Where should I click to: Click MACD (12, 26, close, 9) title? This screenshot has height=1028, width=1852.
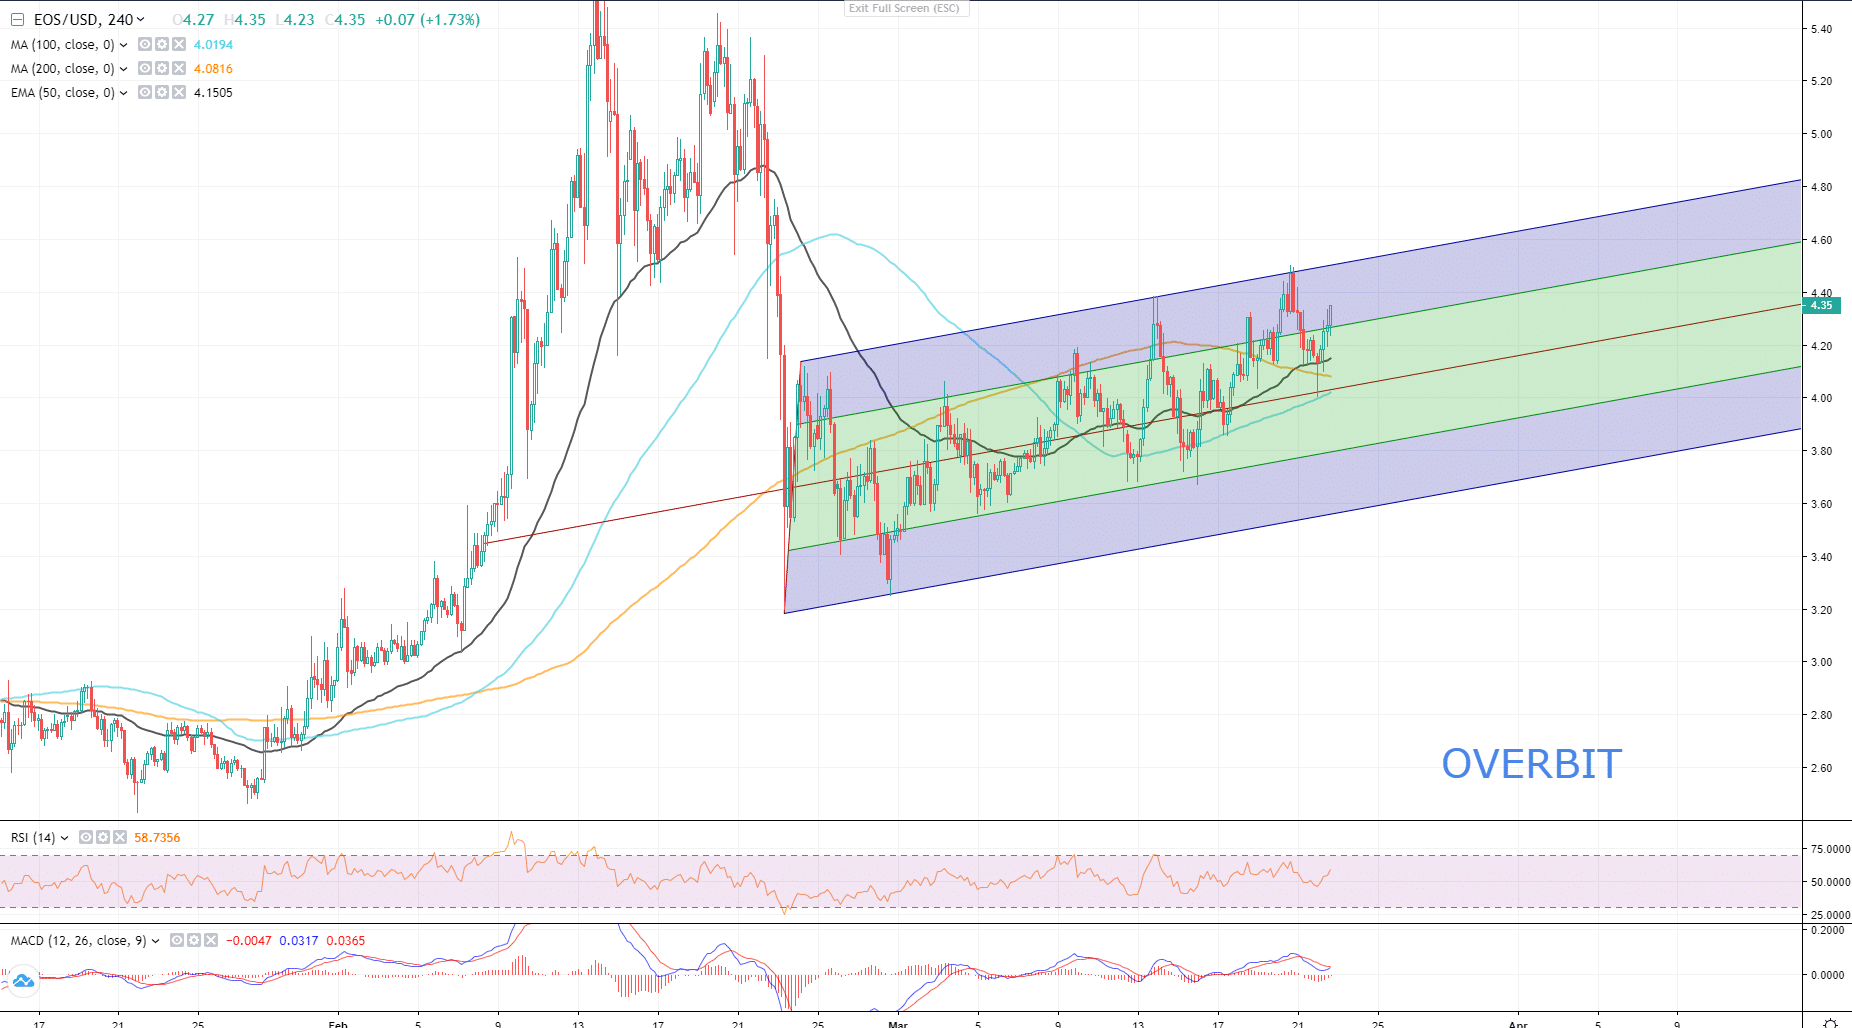(x=79, y=941)
